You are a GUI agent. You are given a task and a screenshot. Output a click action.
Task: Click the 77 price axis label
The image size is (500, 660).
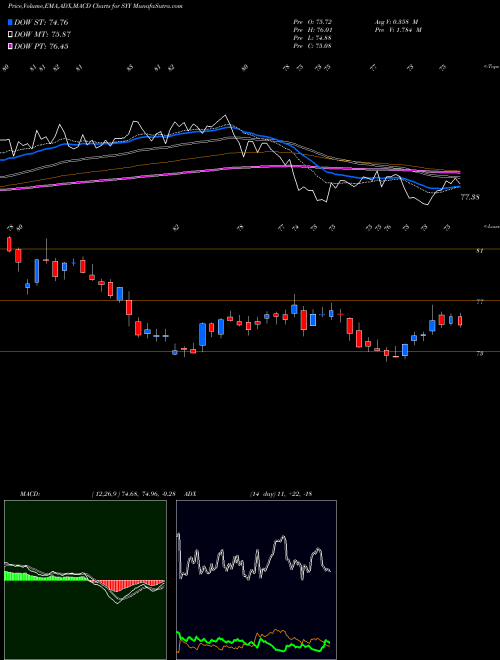point(479,302)
